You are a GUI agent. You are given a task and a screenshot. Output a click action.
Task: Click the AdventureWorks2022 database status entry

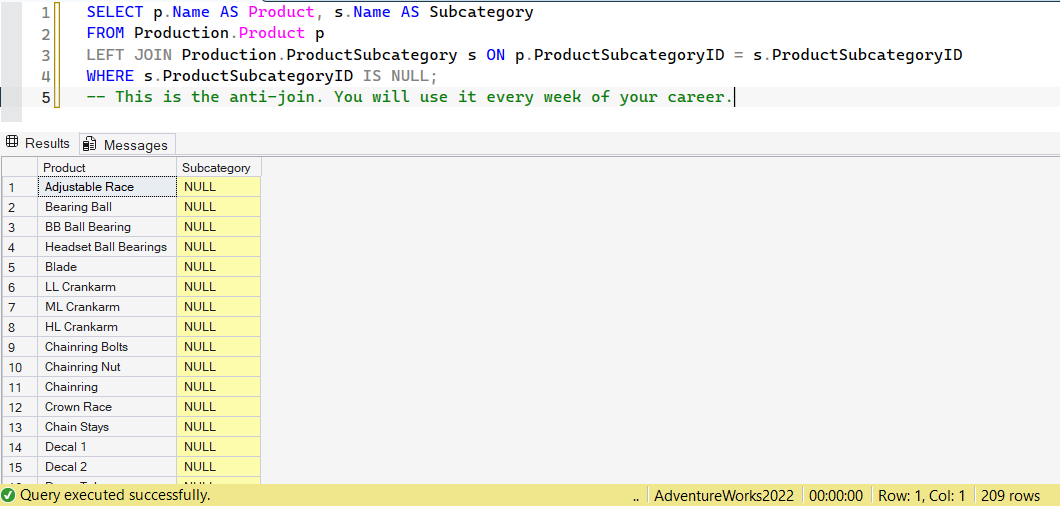point(724,495)
